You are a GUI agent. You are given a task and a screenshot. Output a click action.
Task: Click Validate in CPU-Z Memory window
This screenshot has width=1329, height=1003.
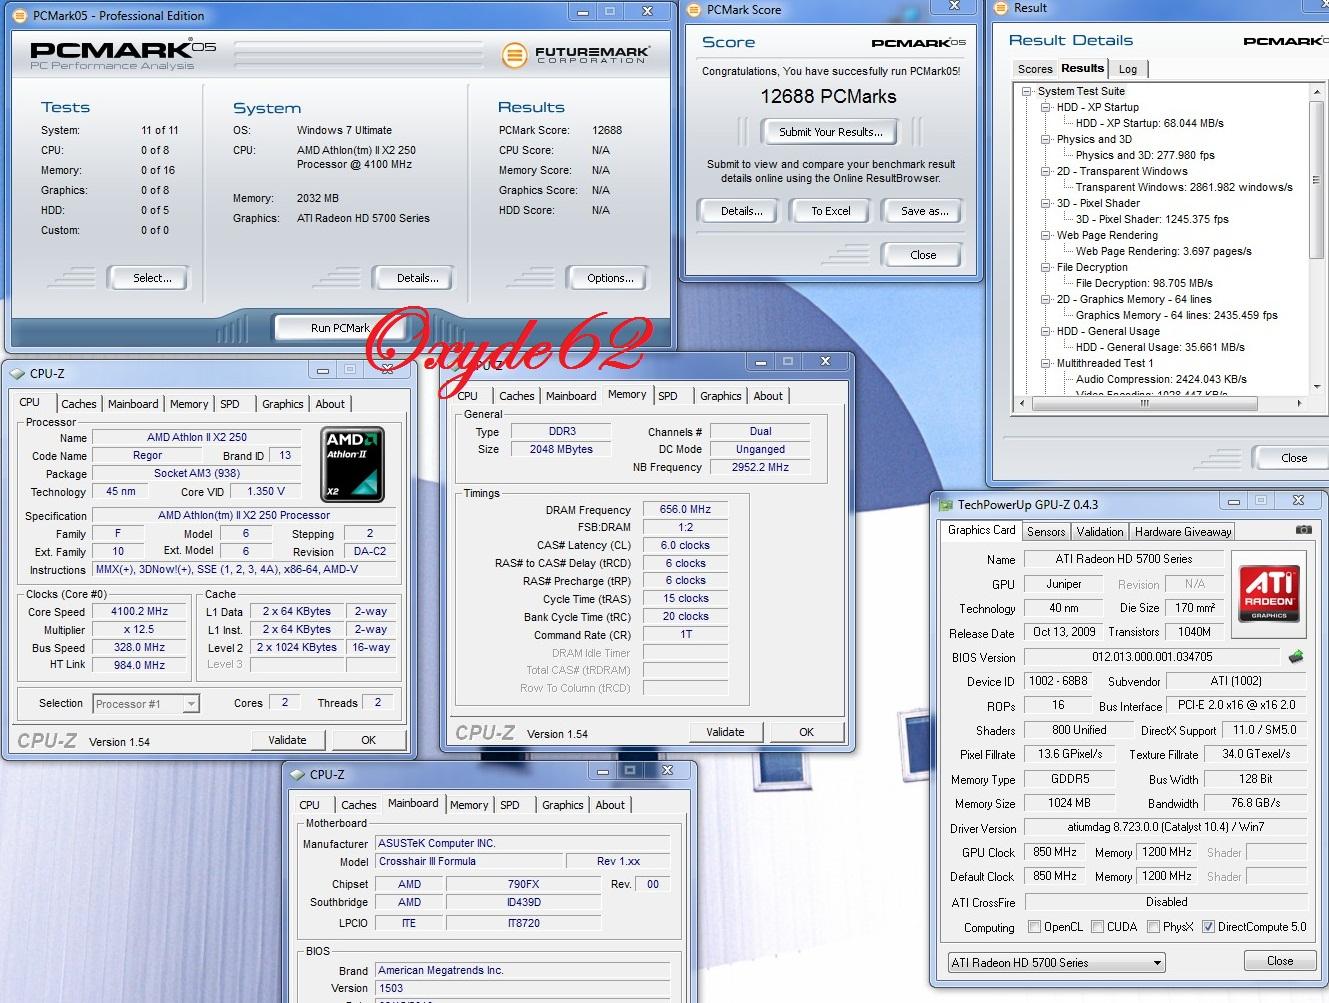(x=725, y=732)
